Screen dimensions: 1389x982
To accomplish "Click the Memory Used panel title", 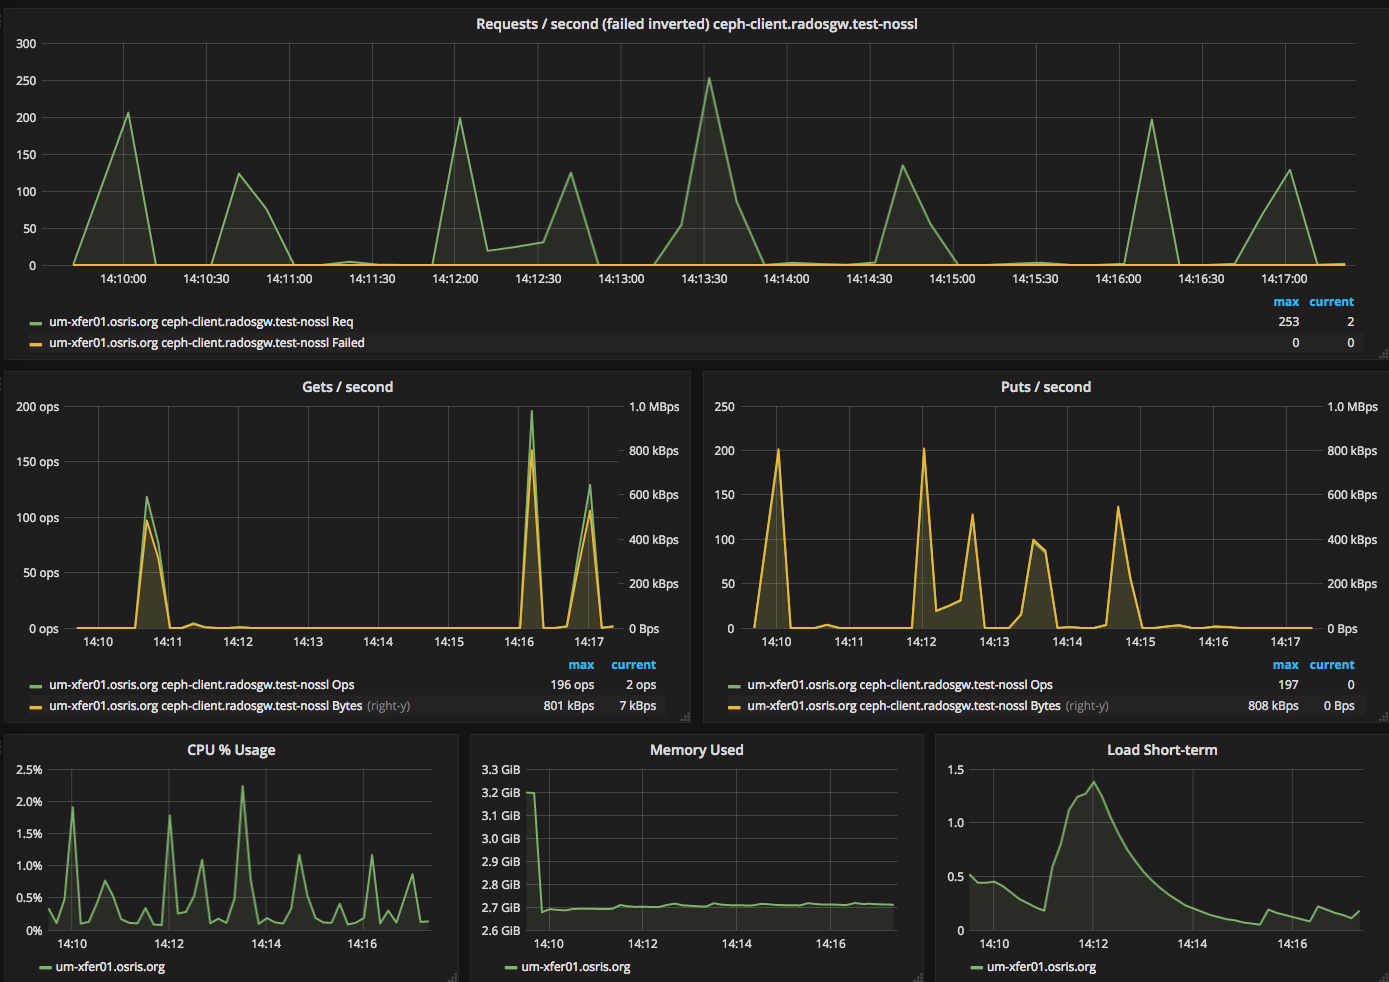I will pos(696,750).
